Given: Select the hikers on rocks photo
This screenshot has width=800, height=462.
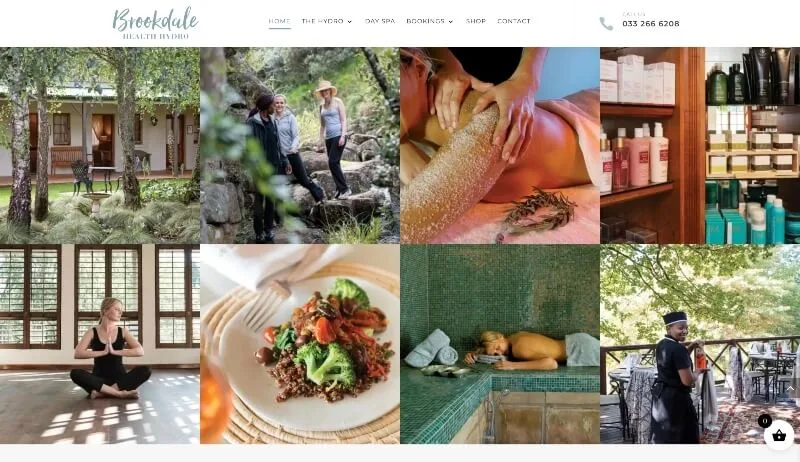Looking at the screenshot, I should coord(300,145).
